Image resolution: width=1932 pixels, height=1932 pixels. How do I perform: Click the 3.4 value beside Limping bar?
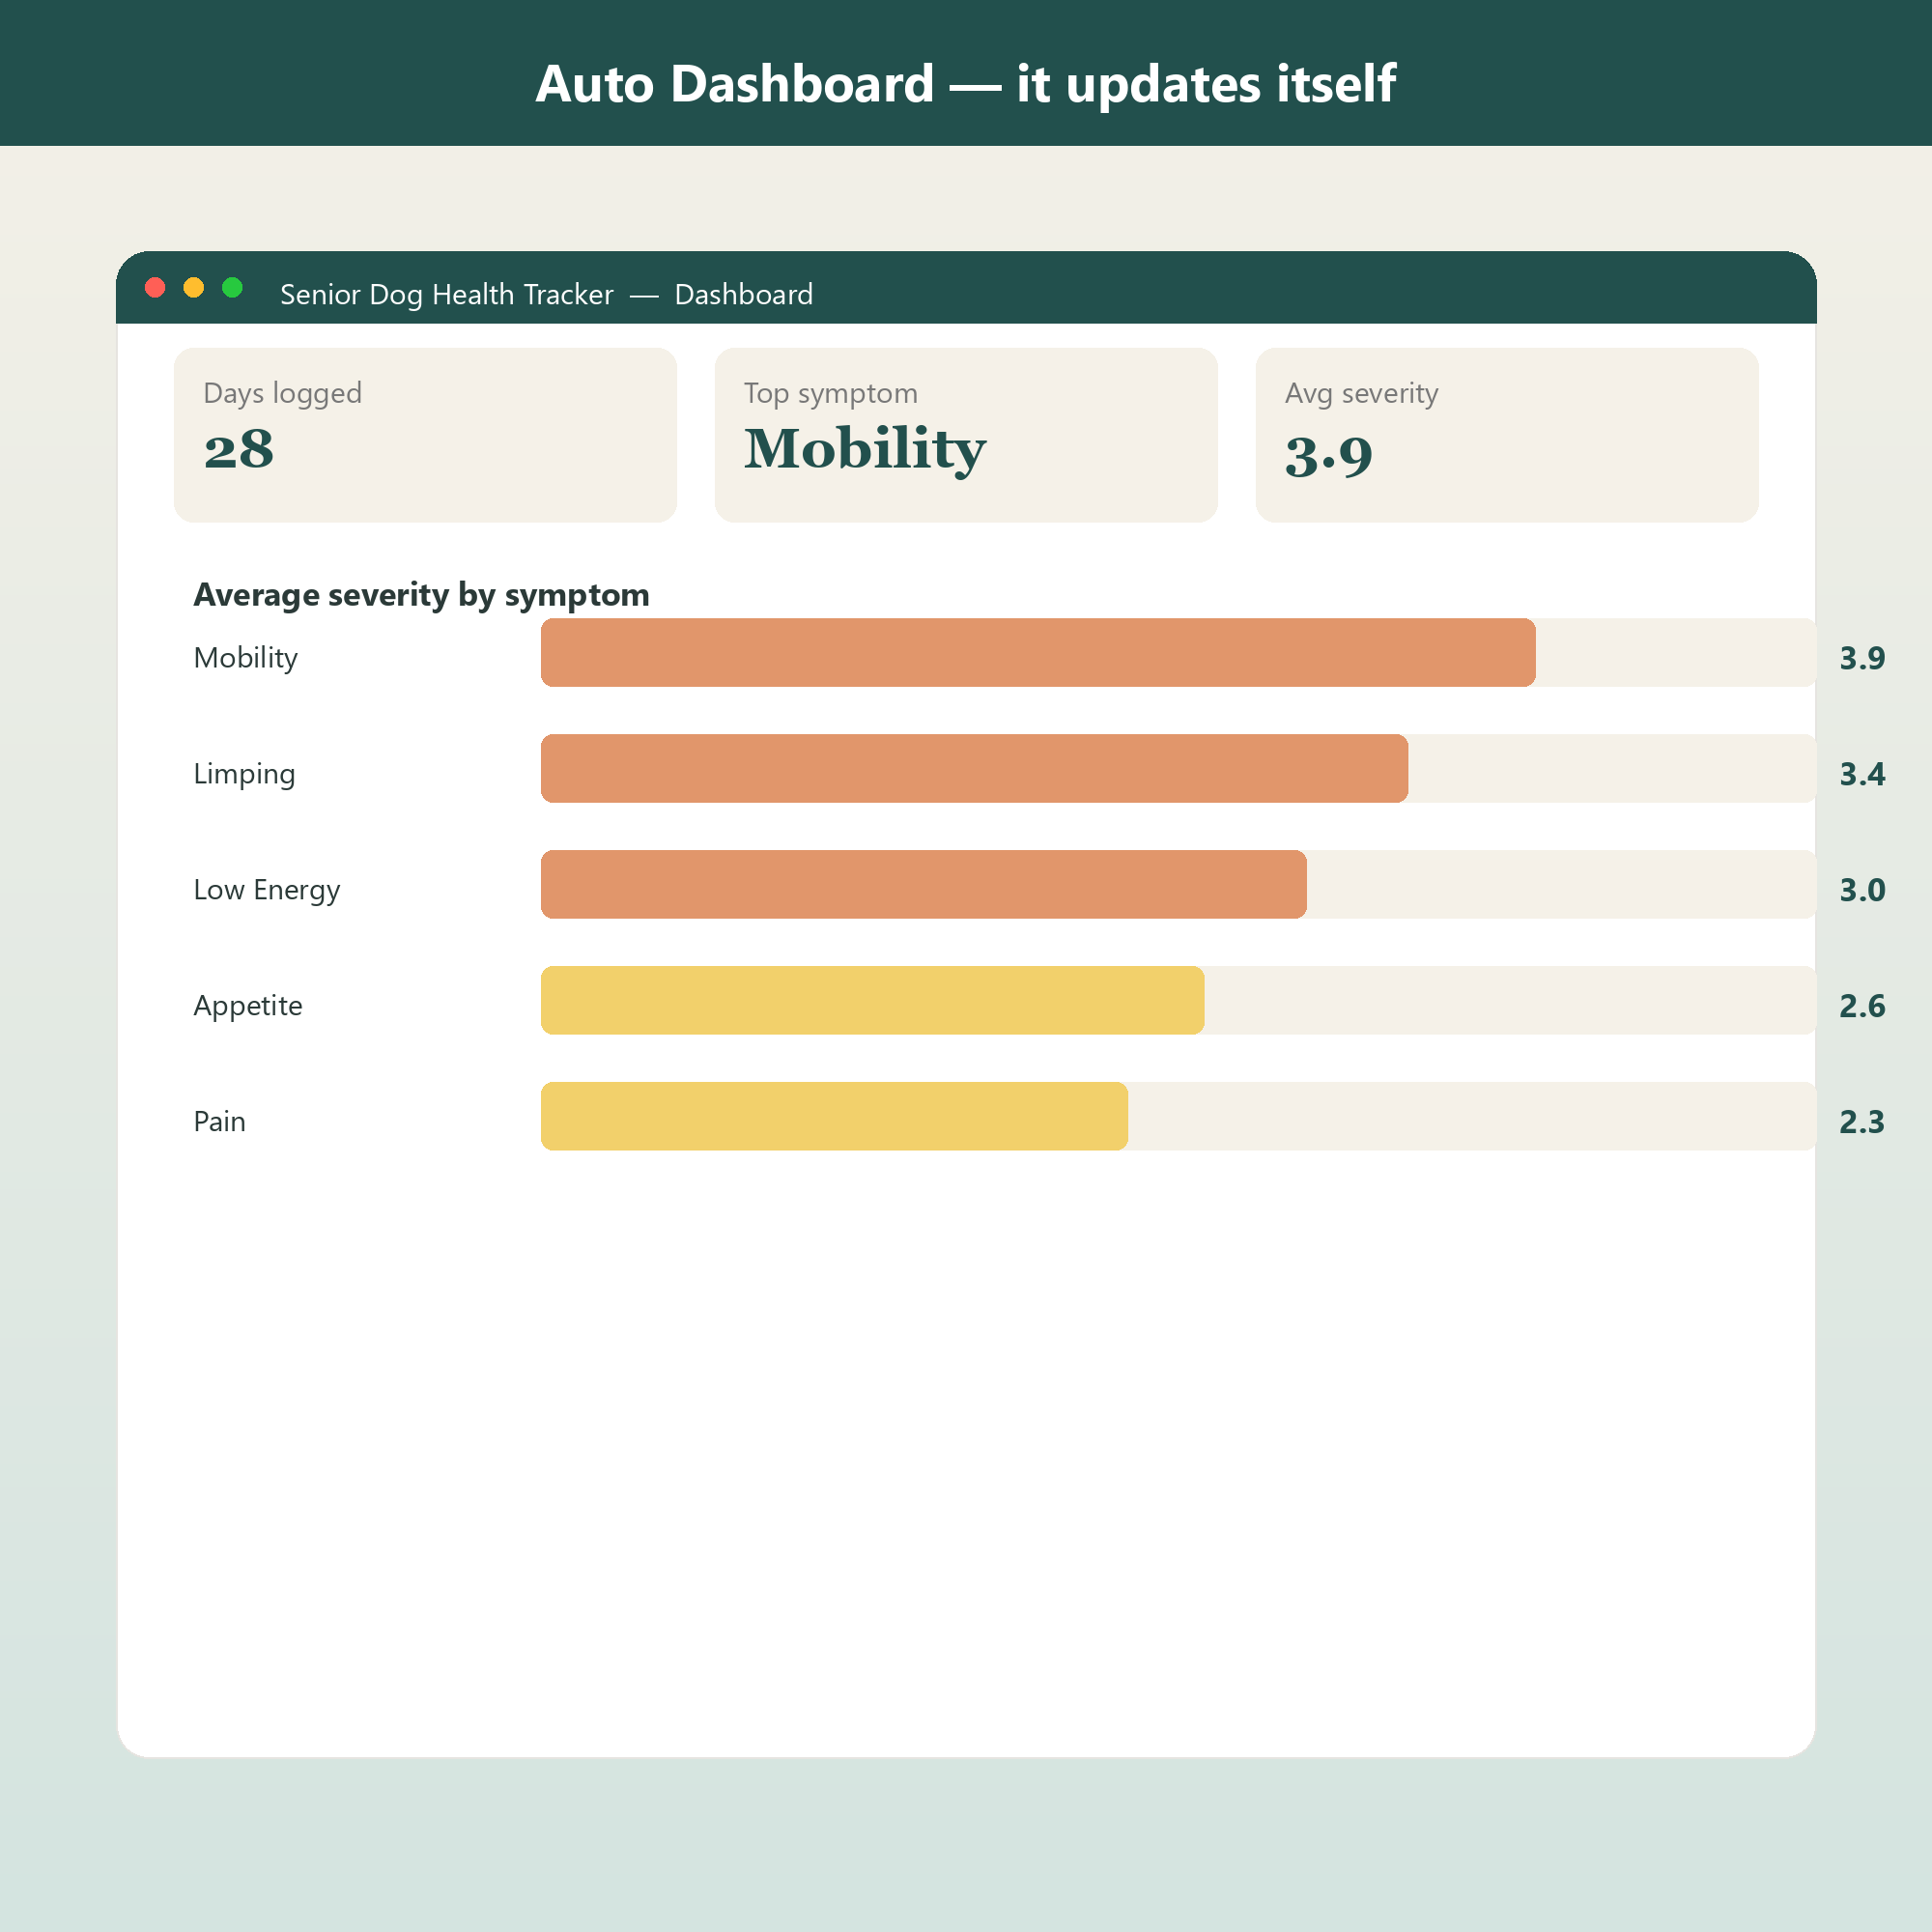click(1862, 774)
